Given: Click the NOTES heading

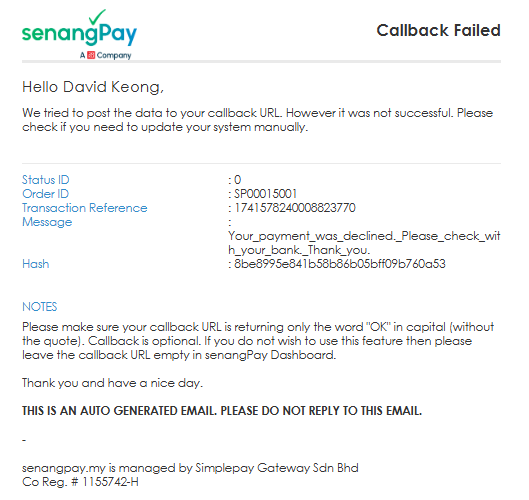Looking at the screenshot, I should click(x=39, y=307).
